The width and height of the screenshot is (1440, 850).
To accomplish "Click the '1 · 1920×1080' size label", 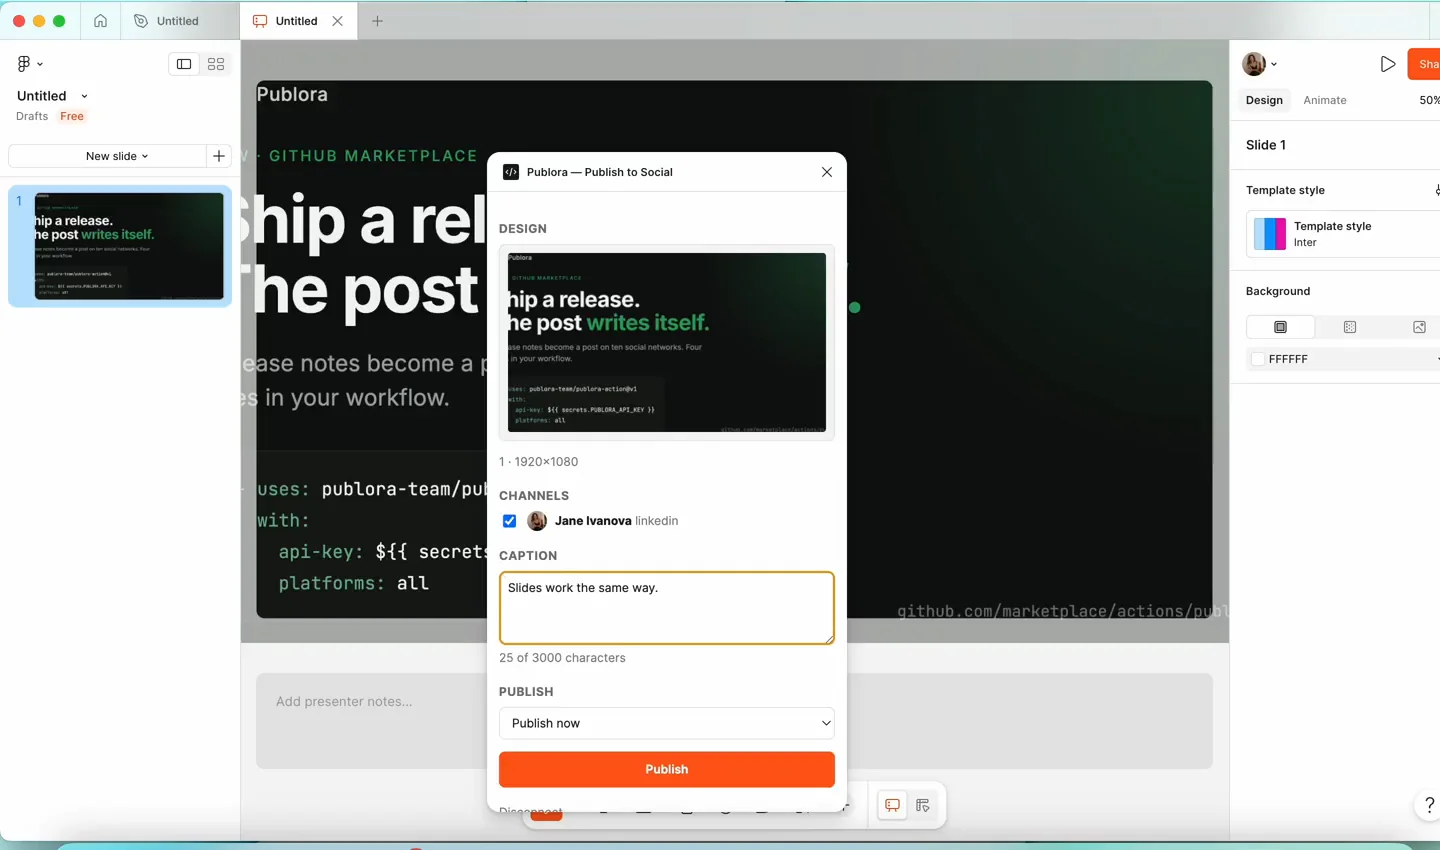I will point(538,462).
